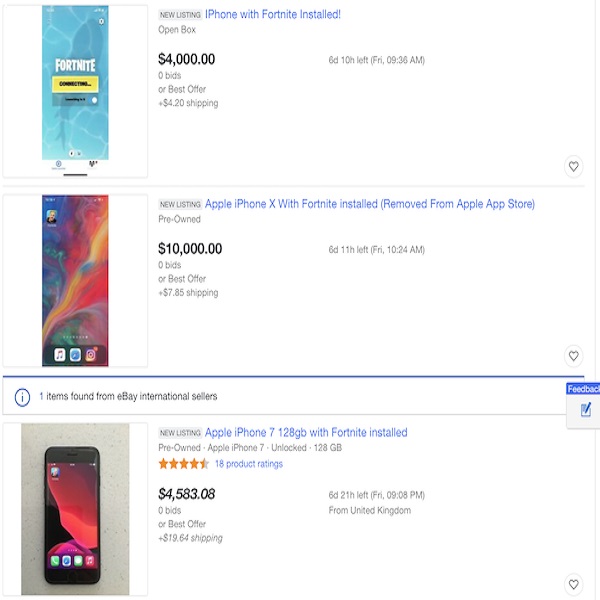Click the Fortnite connecting screen thumbnail
Image resolution: width=600 pixels, height=600 pixels.
click(x=75, y=90)
